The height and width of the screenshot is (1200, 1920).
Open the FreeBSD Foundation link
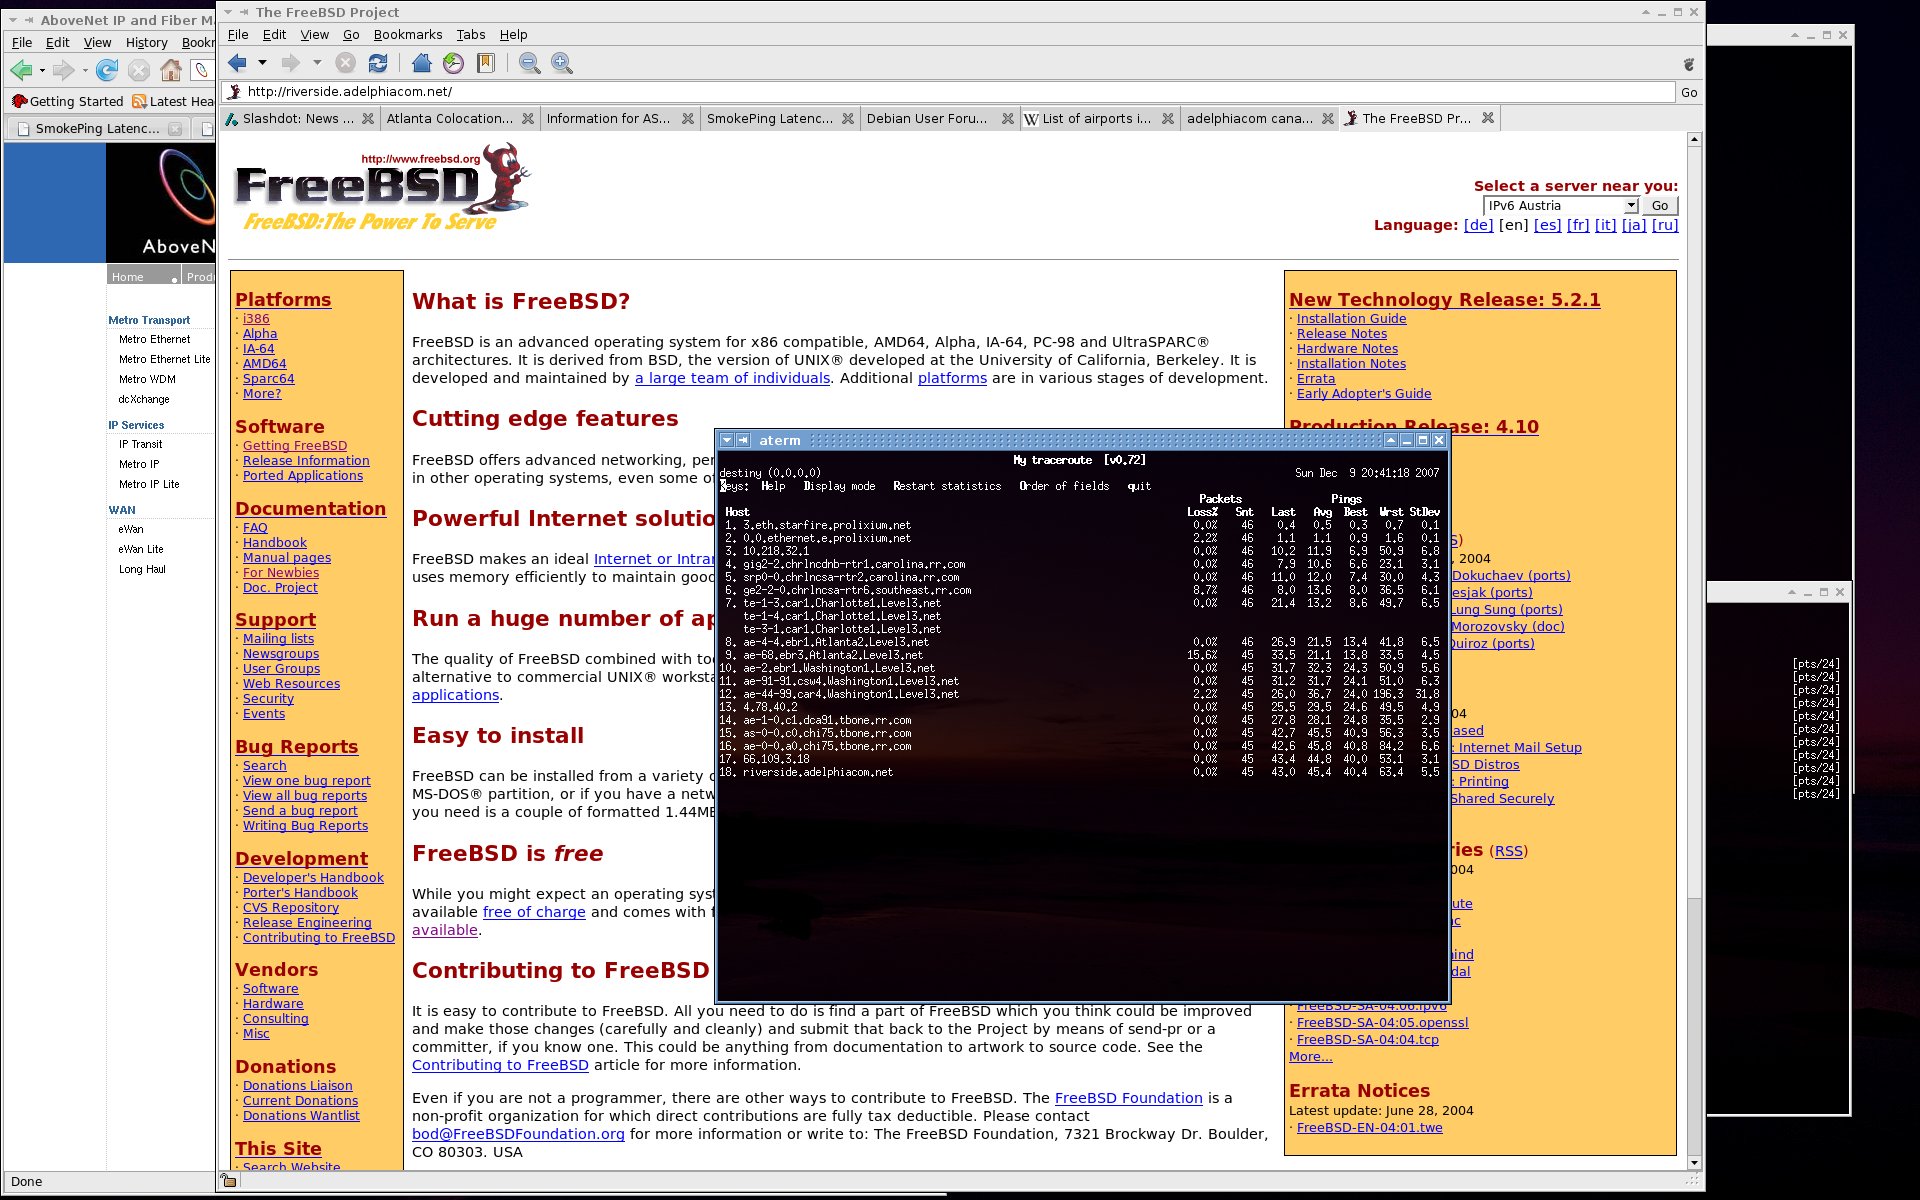1128,1098
